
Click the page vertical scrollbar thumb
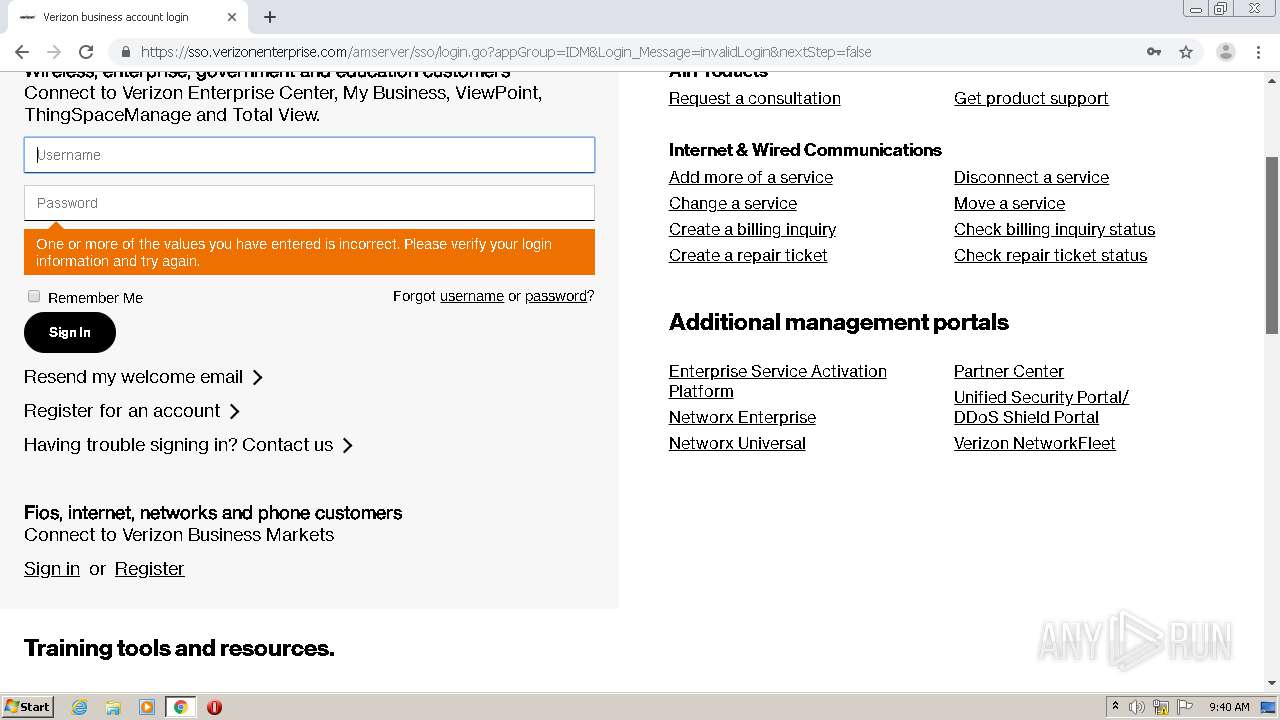[x=1272, y=245]
